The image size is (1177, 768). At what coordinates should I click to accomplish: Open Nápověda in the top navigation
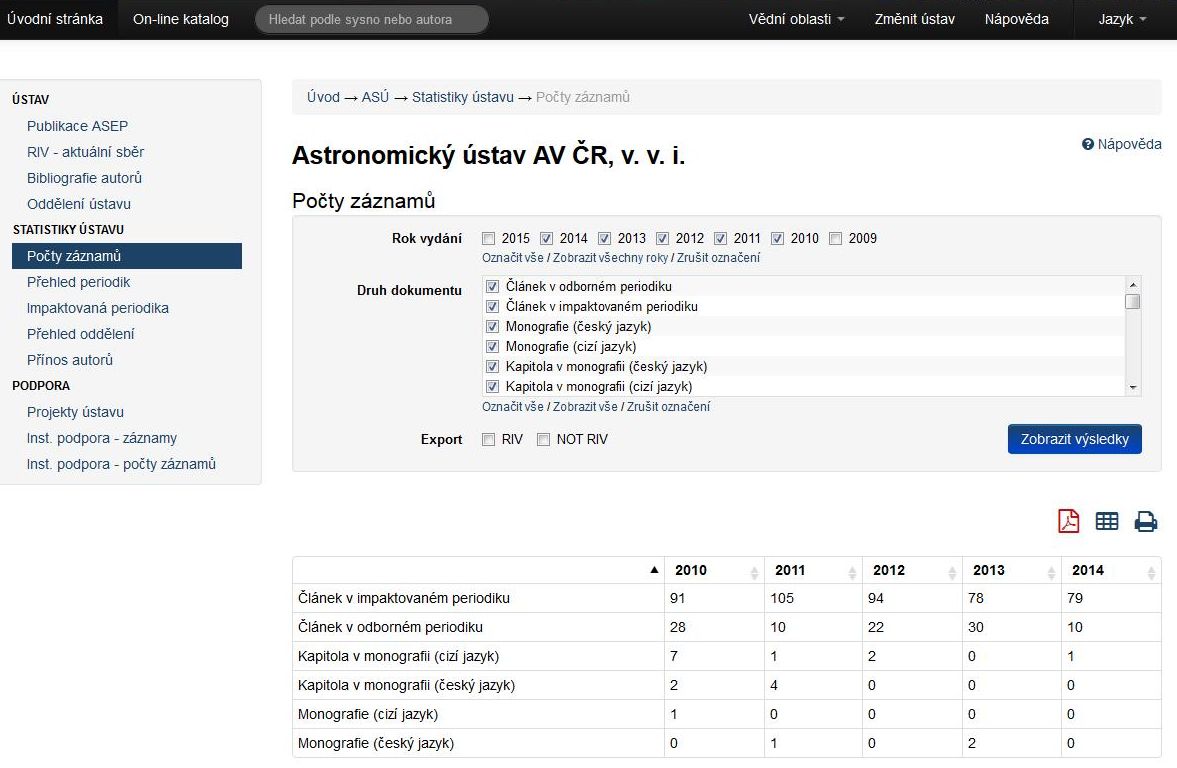(x=1016, y=20)
